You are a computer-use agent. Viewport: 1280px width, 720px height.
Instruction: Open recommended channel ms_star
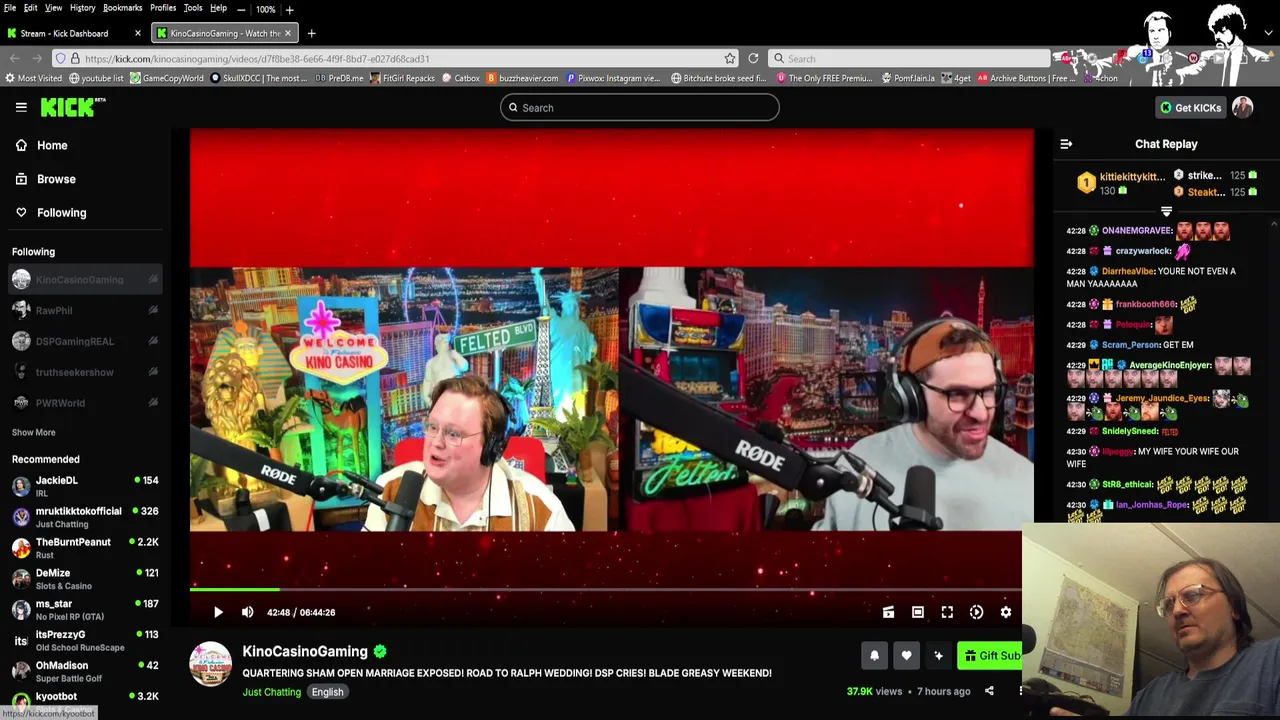click(x=84, y=609)
